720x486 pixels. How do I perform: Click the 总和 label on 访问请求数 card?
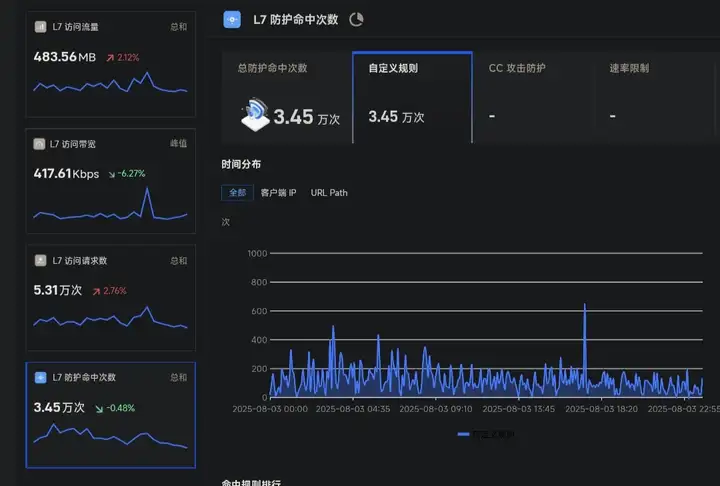(x=179, y=261)
